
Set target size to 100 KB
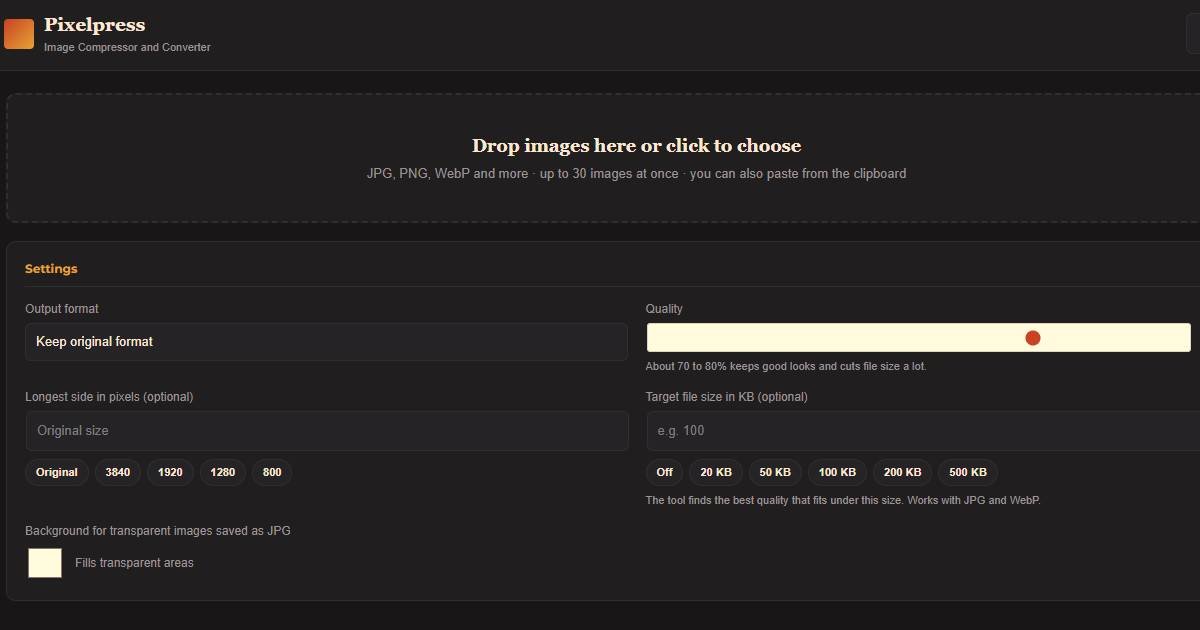837,473
